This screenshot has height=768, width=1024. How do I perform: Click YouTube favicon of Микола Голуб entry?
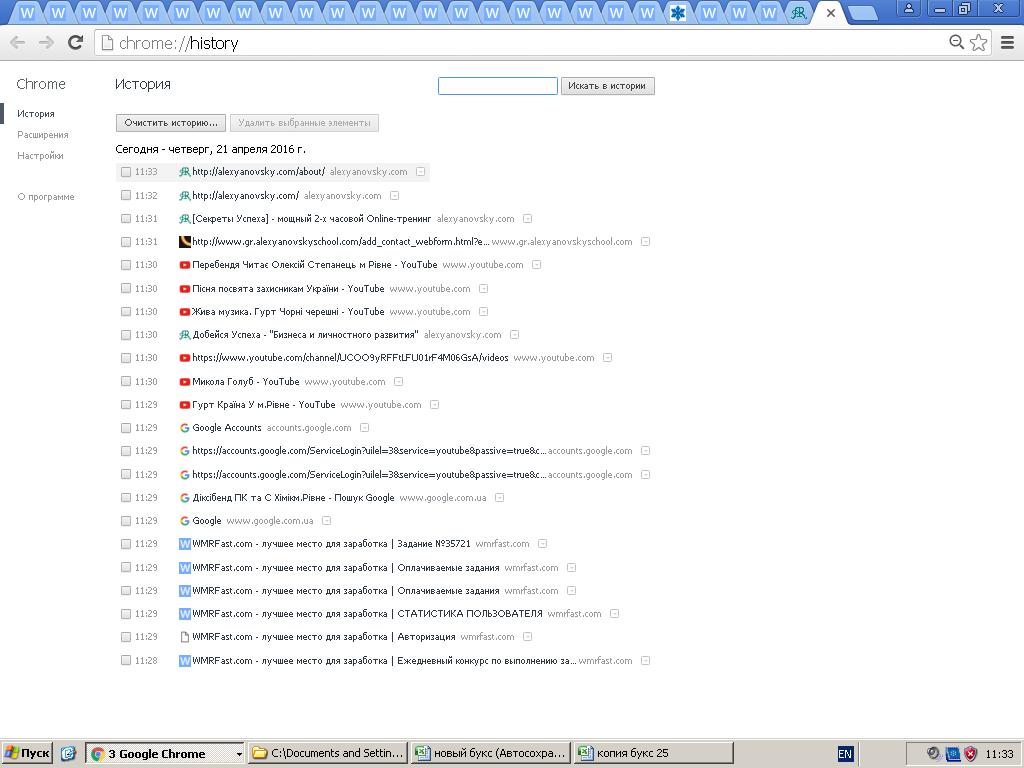(185, 382)
